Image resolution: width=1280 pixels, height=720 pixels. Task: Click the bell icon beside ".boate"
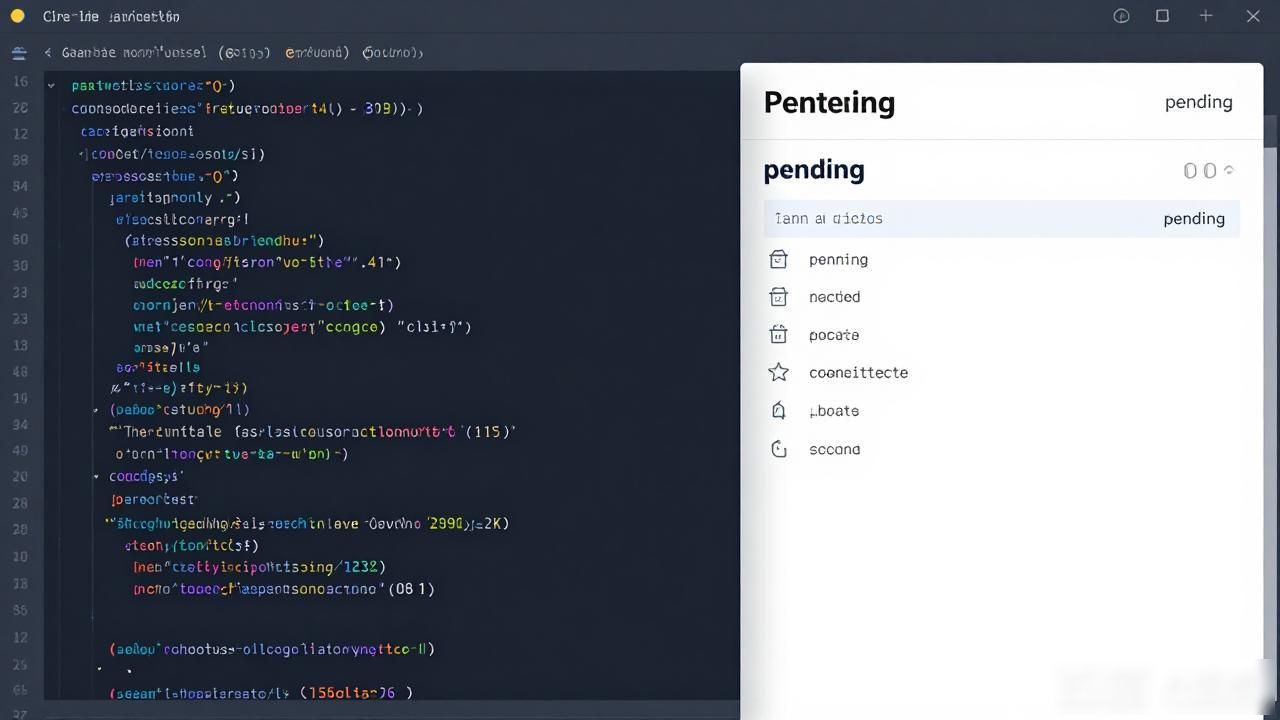[x=778, y=411]
